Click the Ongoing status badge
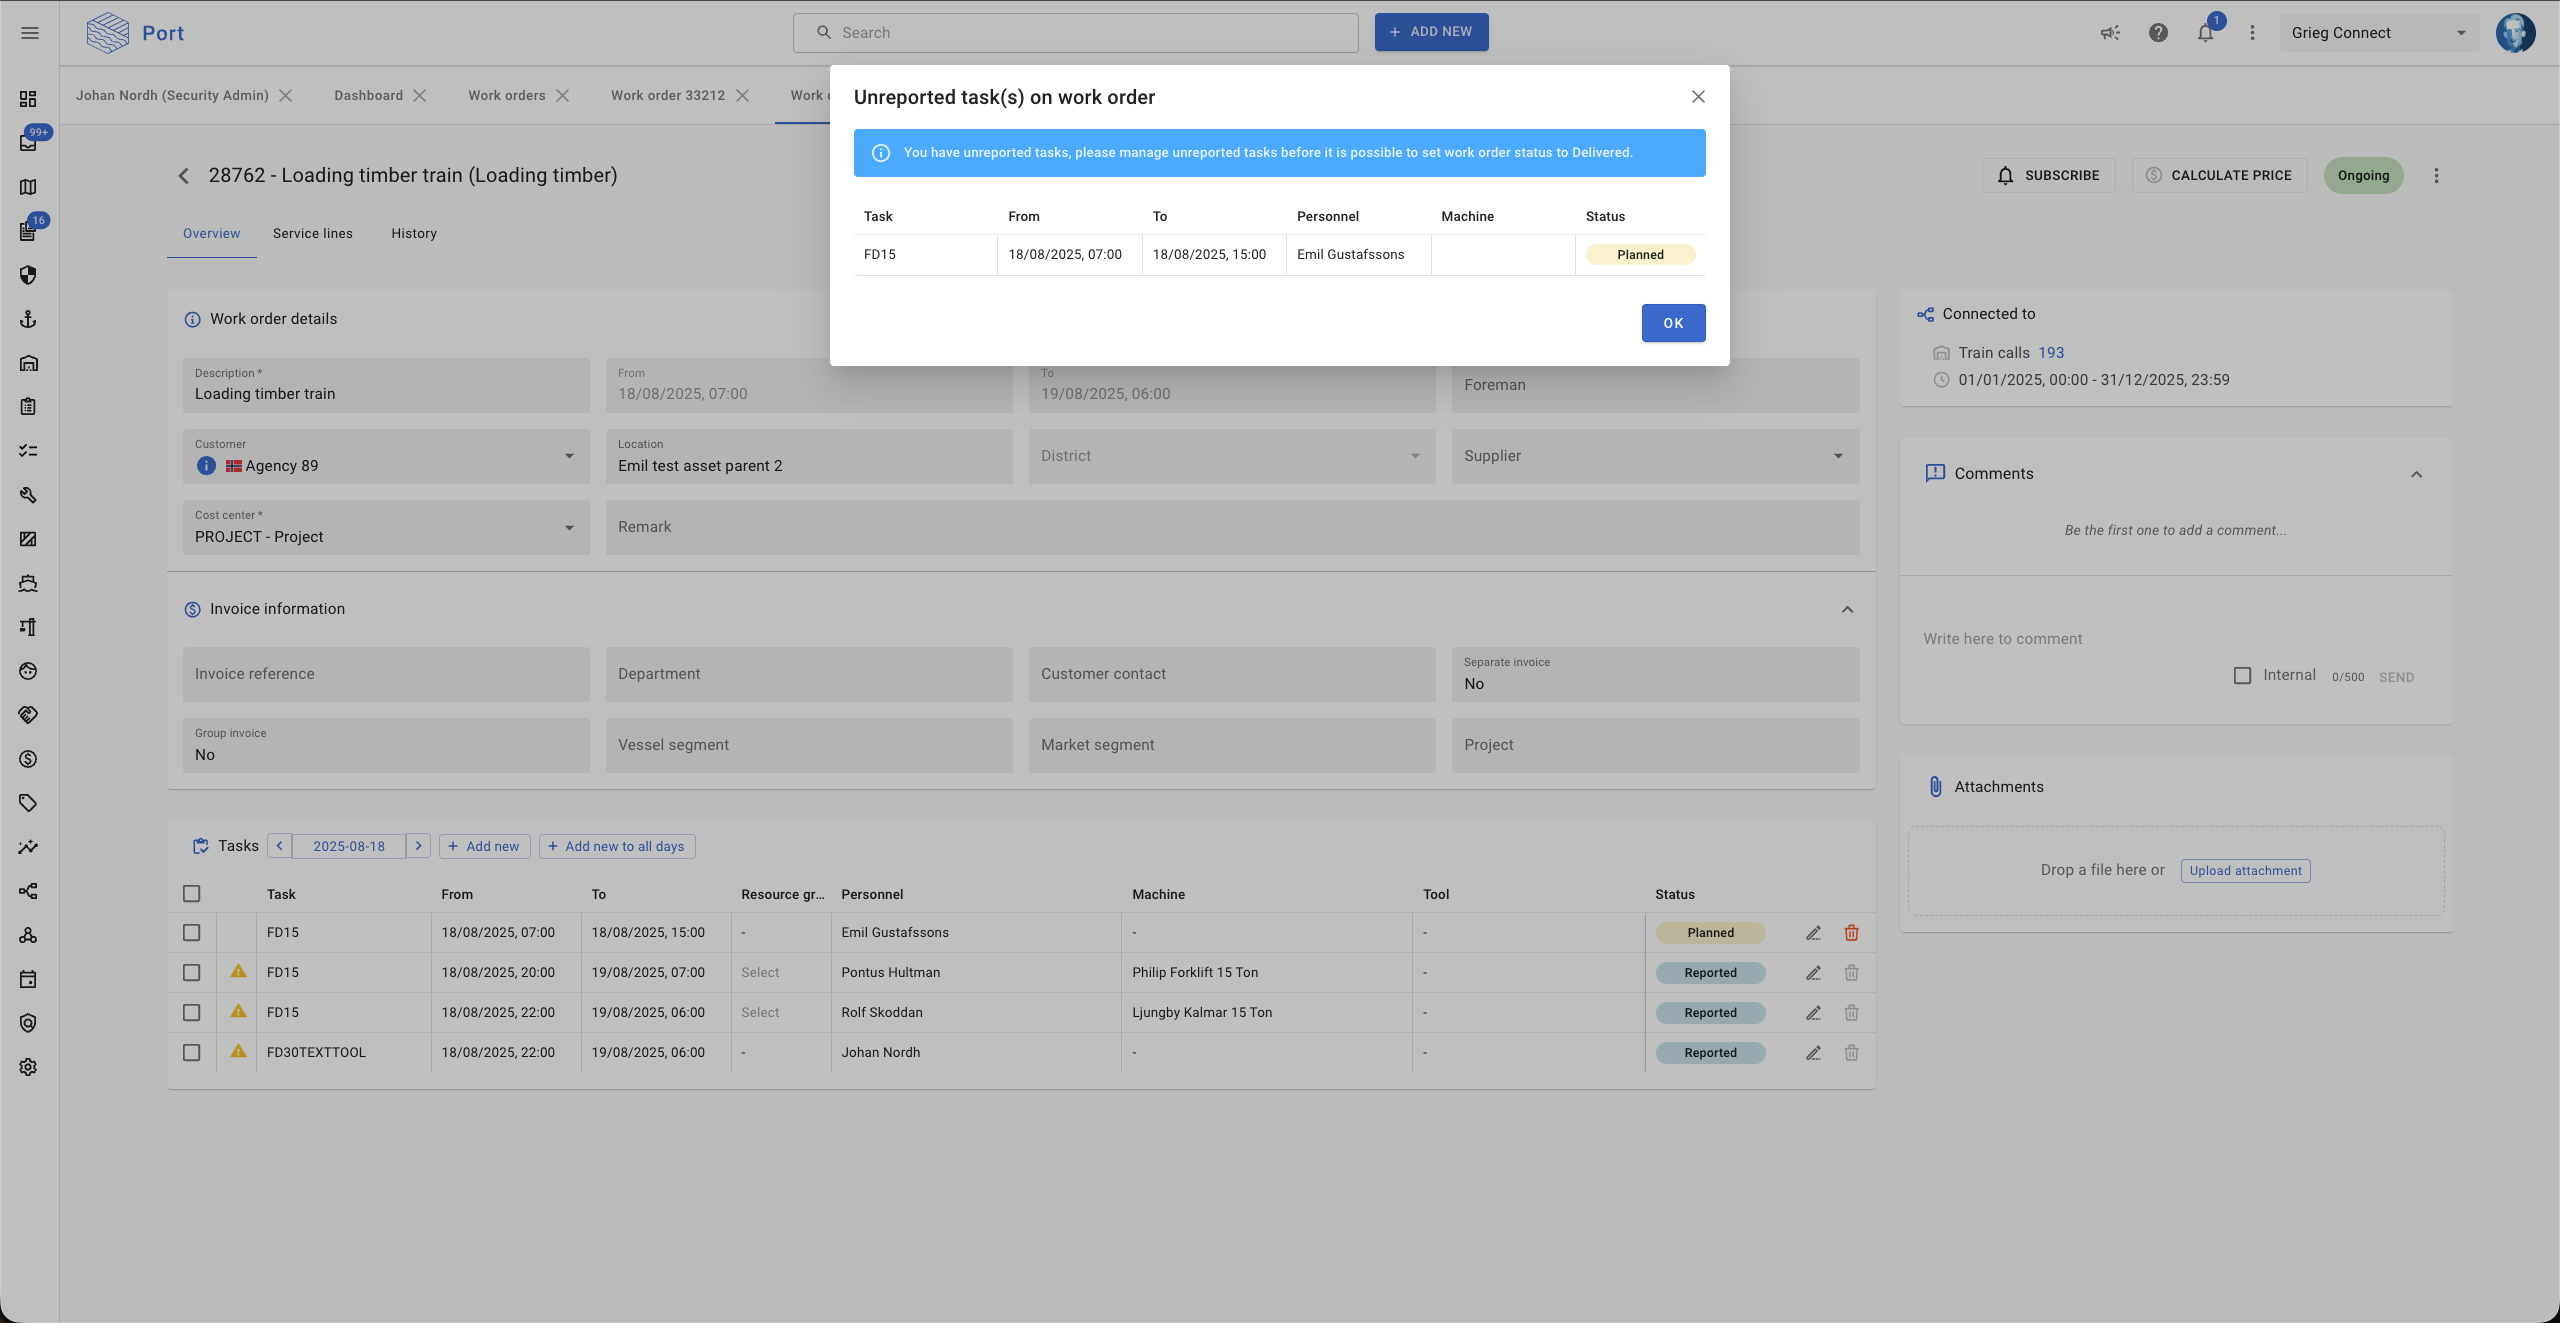 tap(2362, 176)
